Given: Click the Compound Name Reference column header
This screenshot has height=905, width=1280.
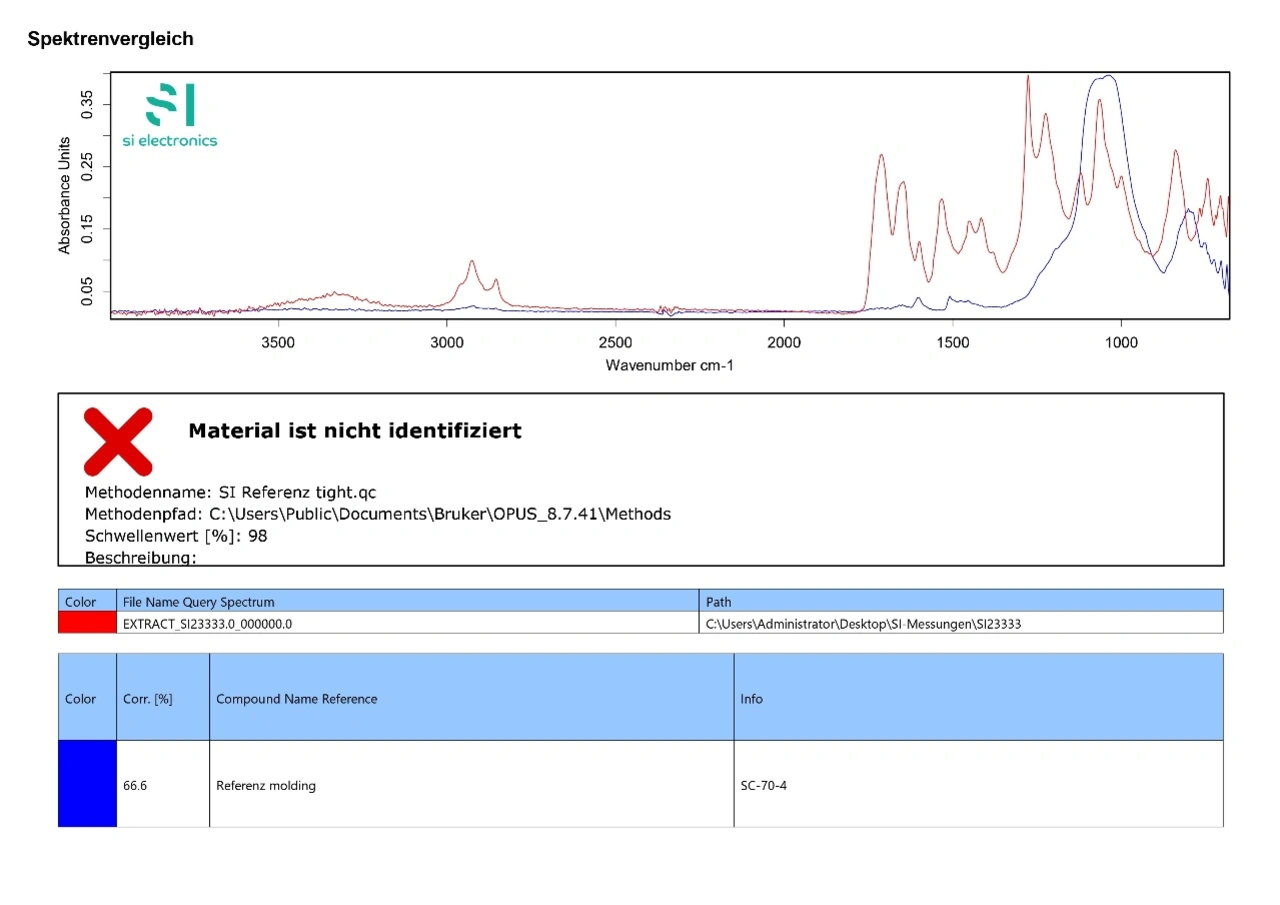Looking at the screenshot, I should point(296,699).
